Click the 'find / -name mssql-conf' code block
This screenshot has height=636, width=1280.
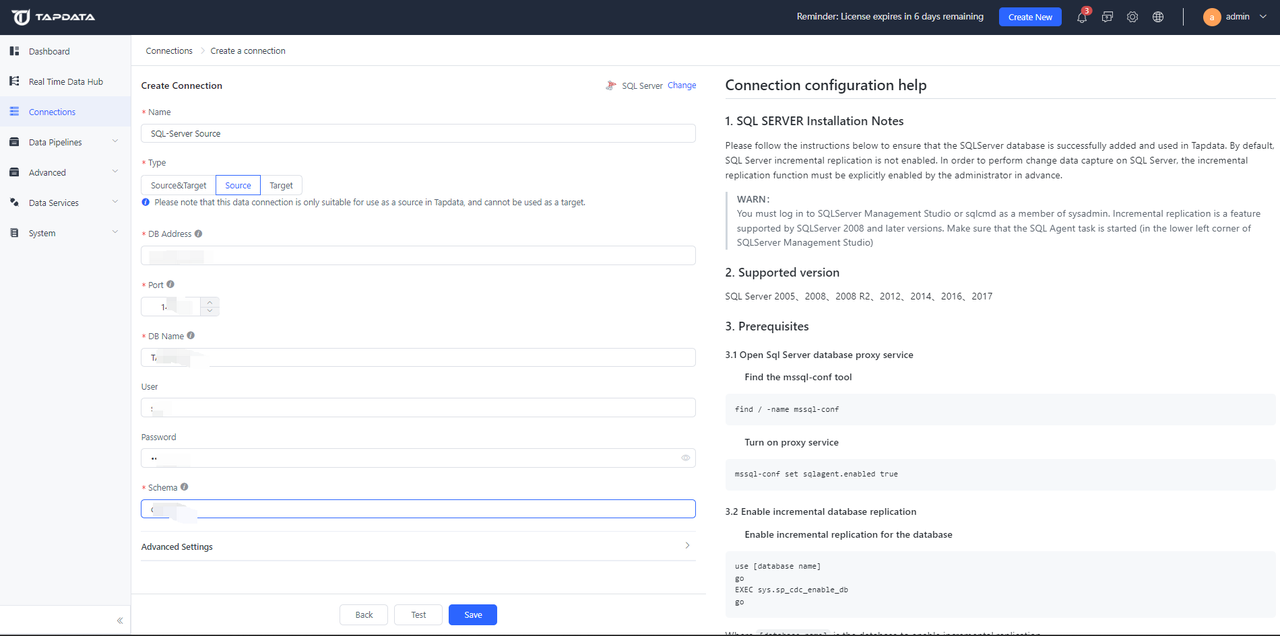tap(1000, 409)
